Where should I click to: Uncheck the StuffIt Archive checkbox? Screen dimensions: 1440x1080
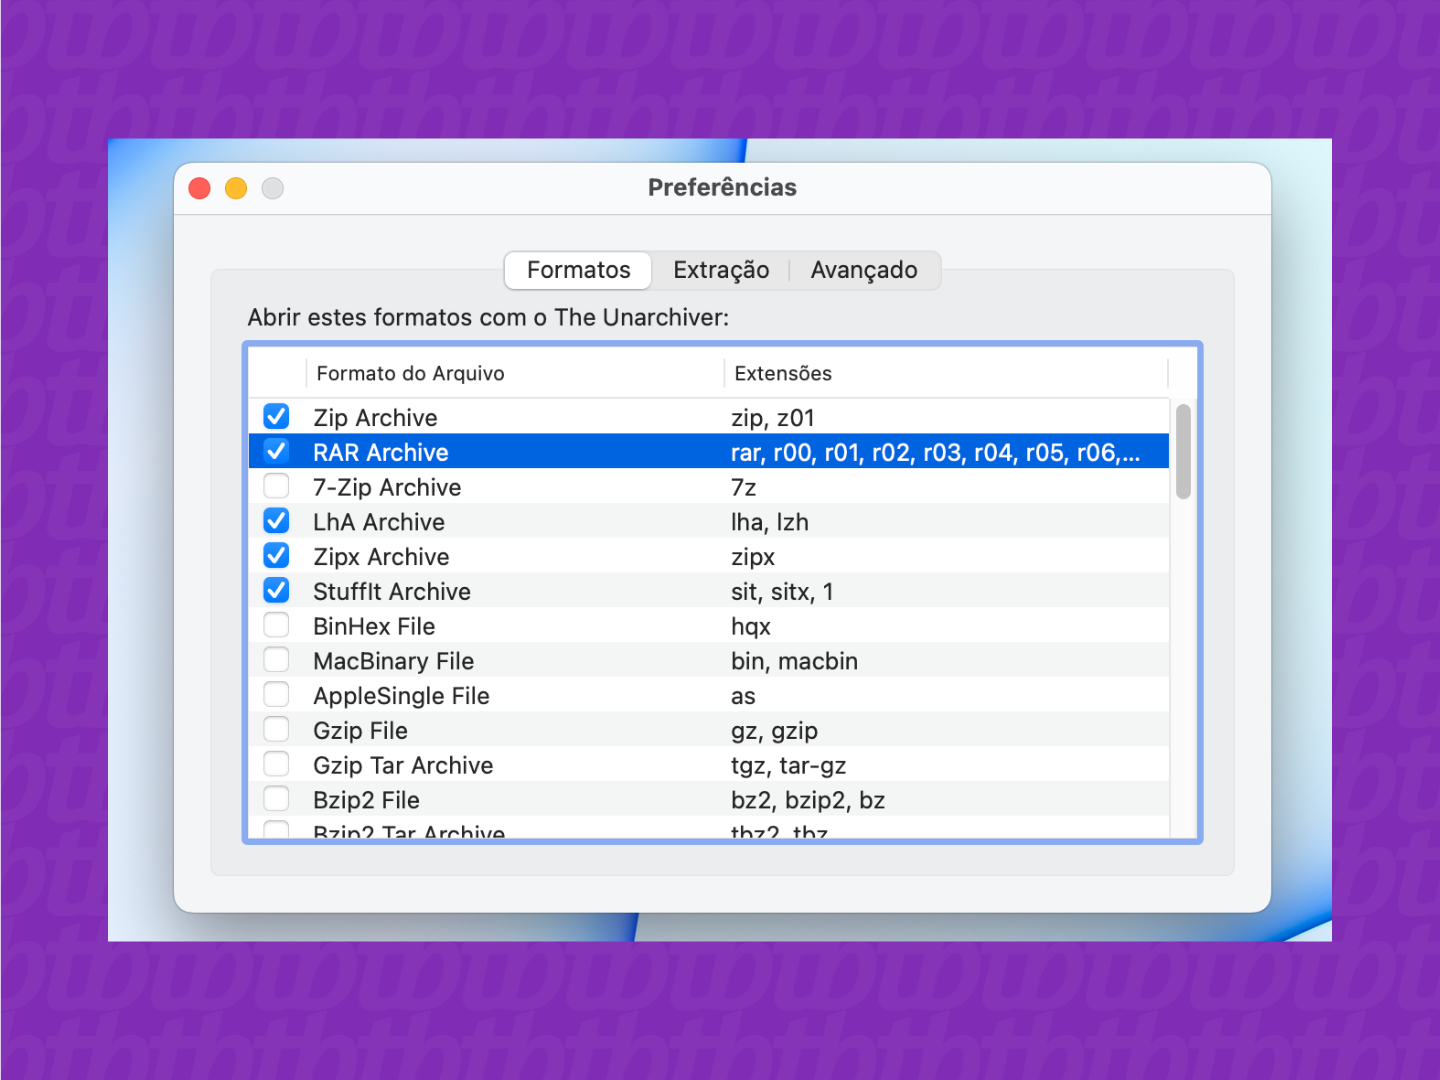click(x=276, y=590)
